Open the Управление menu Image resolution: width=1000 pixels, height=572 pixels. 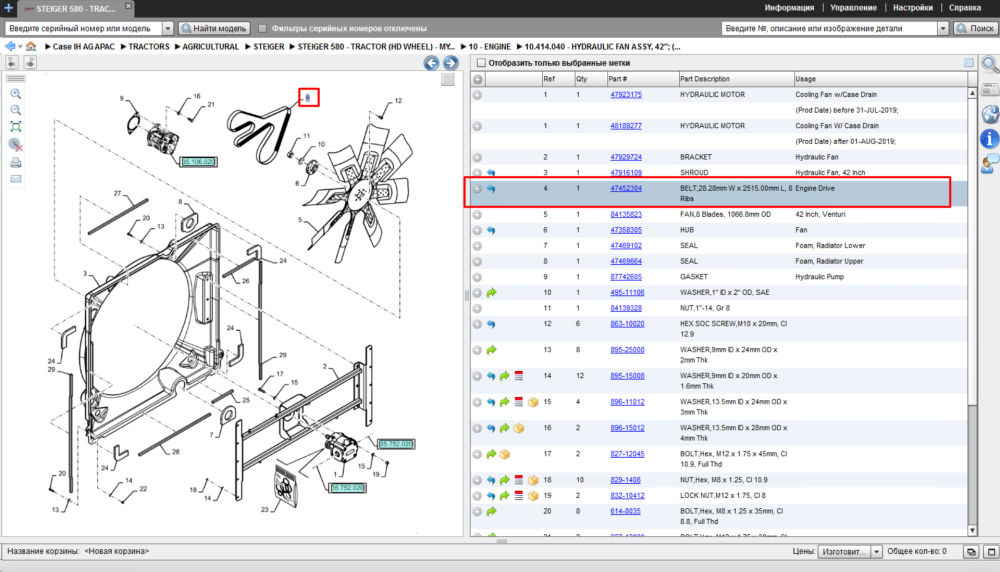[853, 8]
